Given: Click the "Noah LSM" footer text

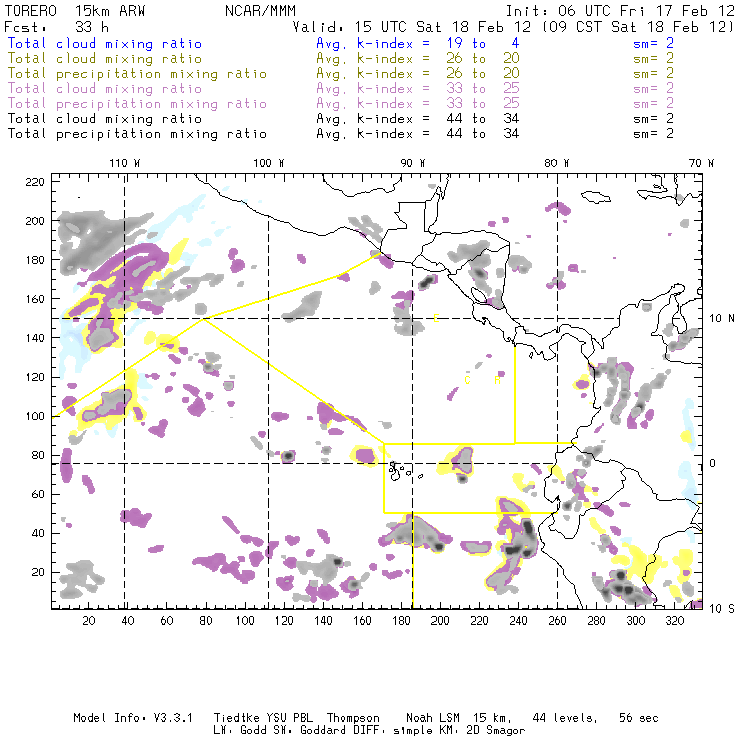Looking at the screenshot, I should (433, 718).
